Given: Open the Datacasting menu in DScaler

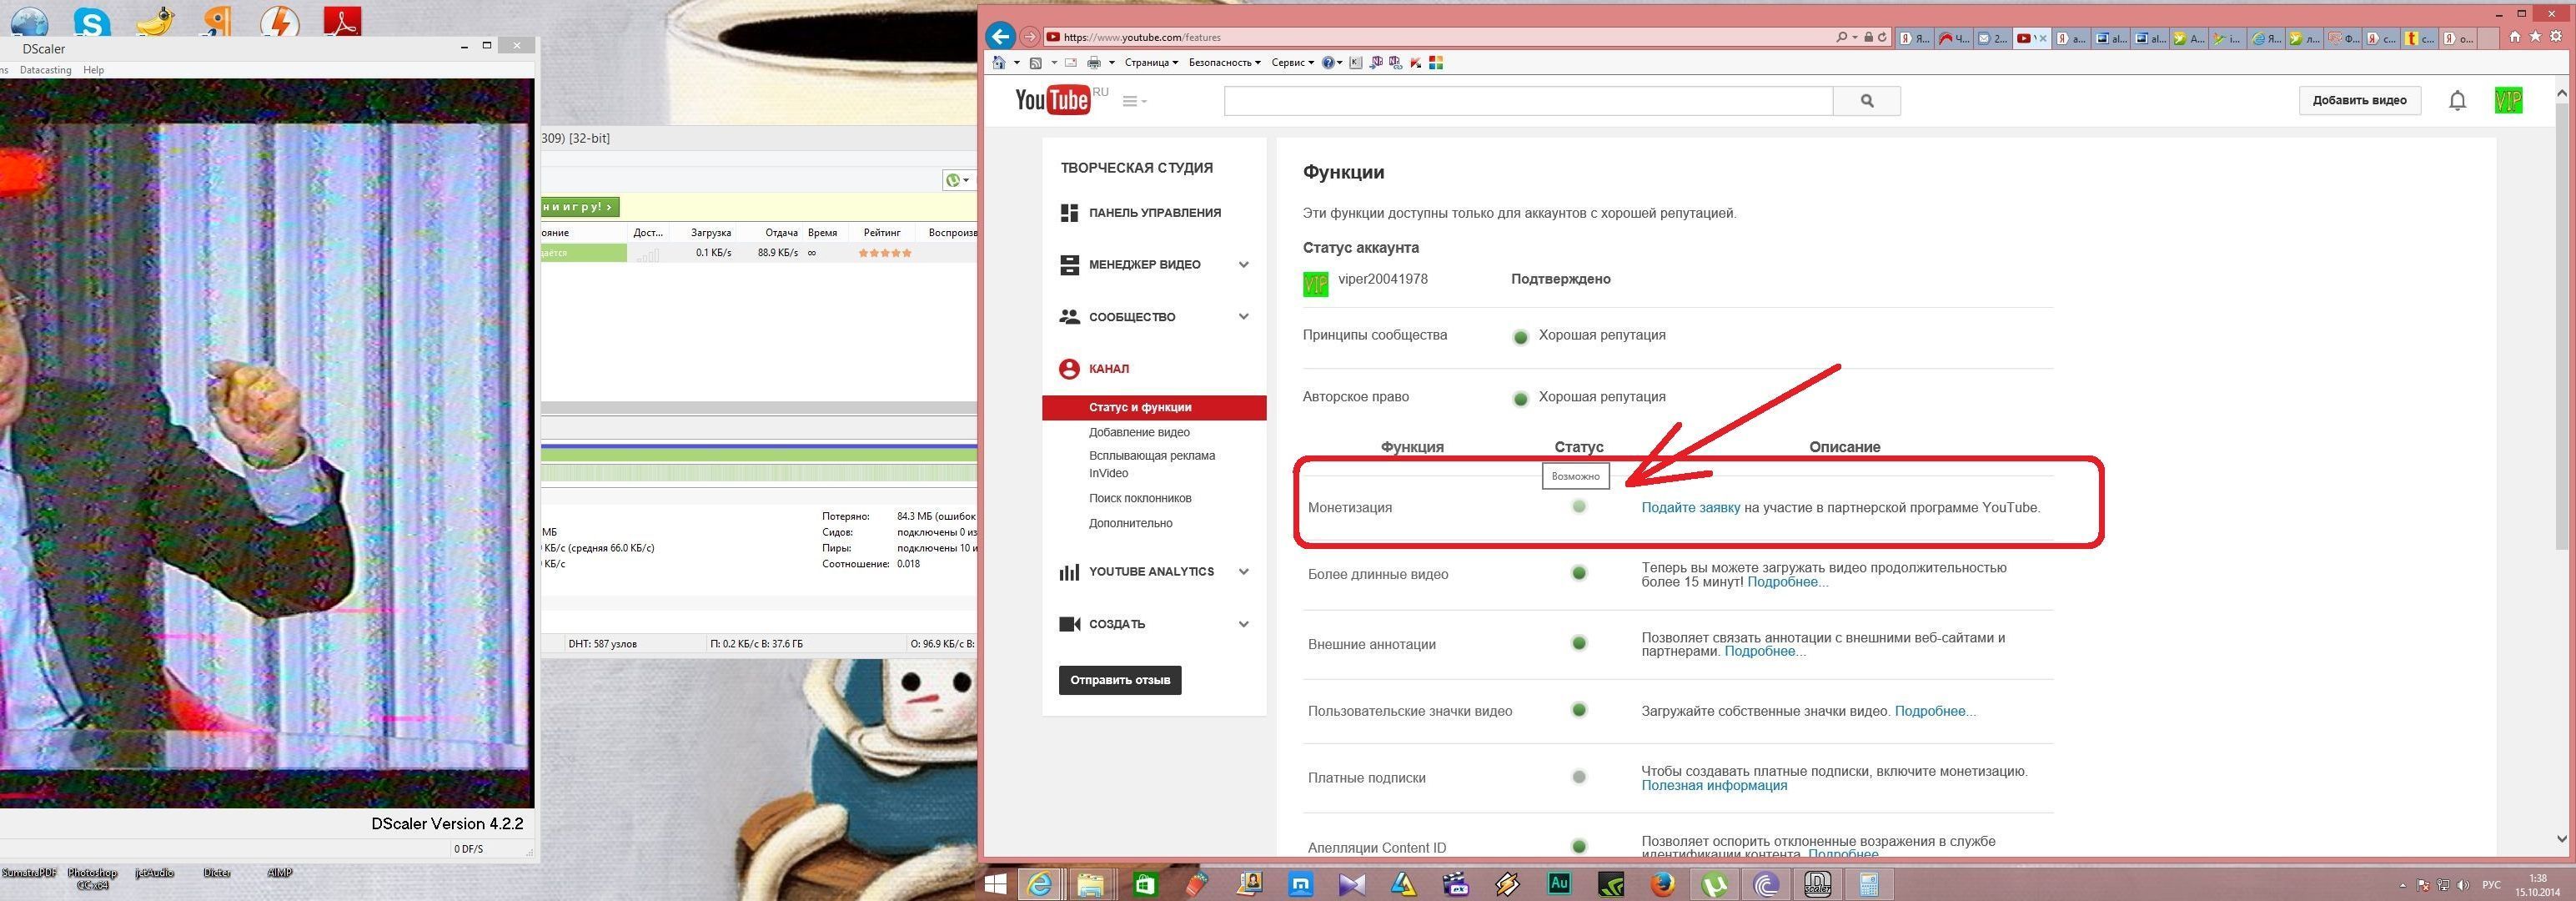Looking at the screenshot, I should click(45, 70).
